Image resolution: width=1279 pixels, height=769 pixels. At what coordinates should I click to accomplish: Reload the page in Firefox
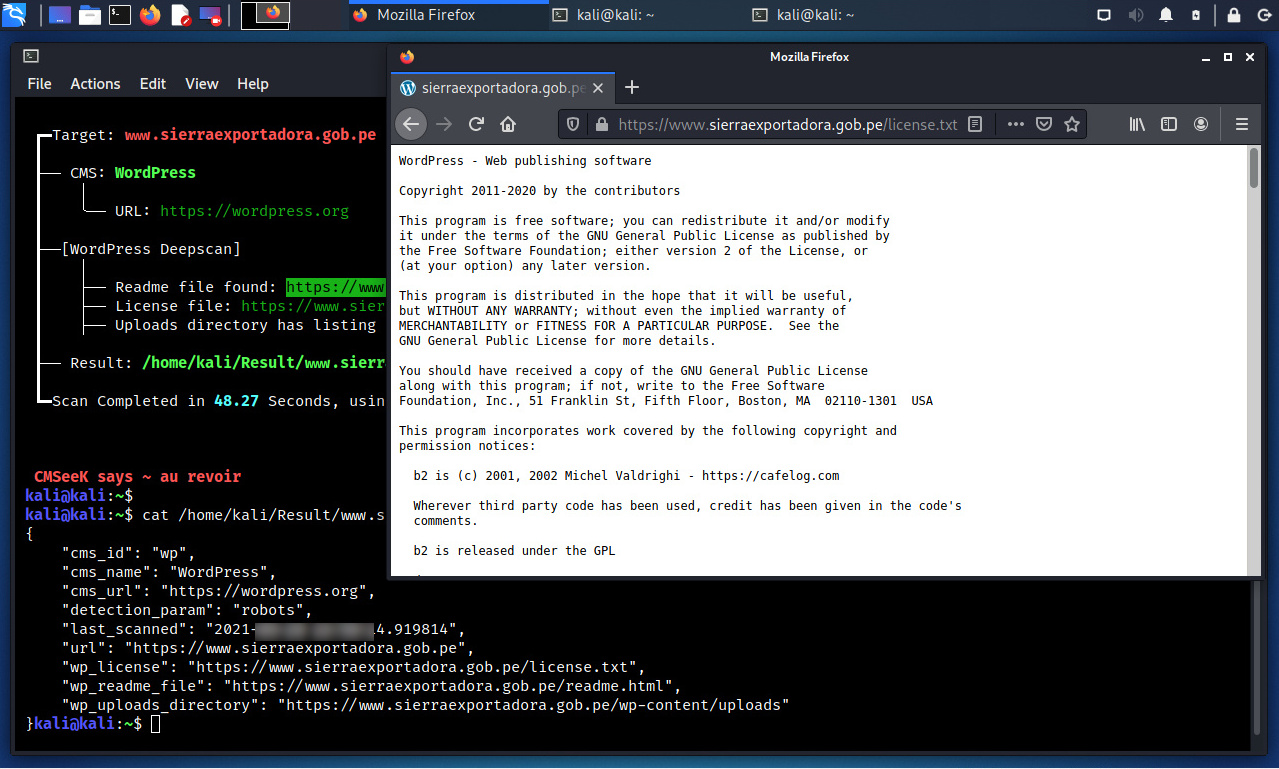point(476,124)
